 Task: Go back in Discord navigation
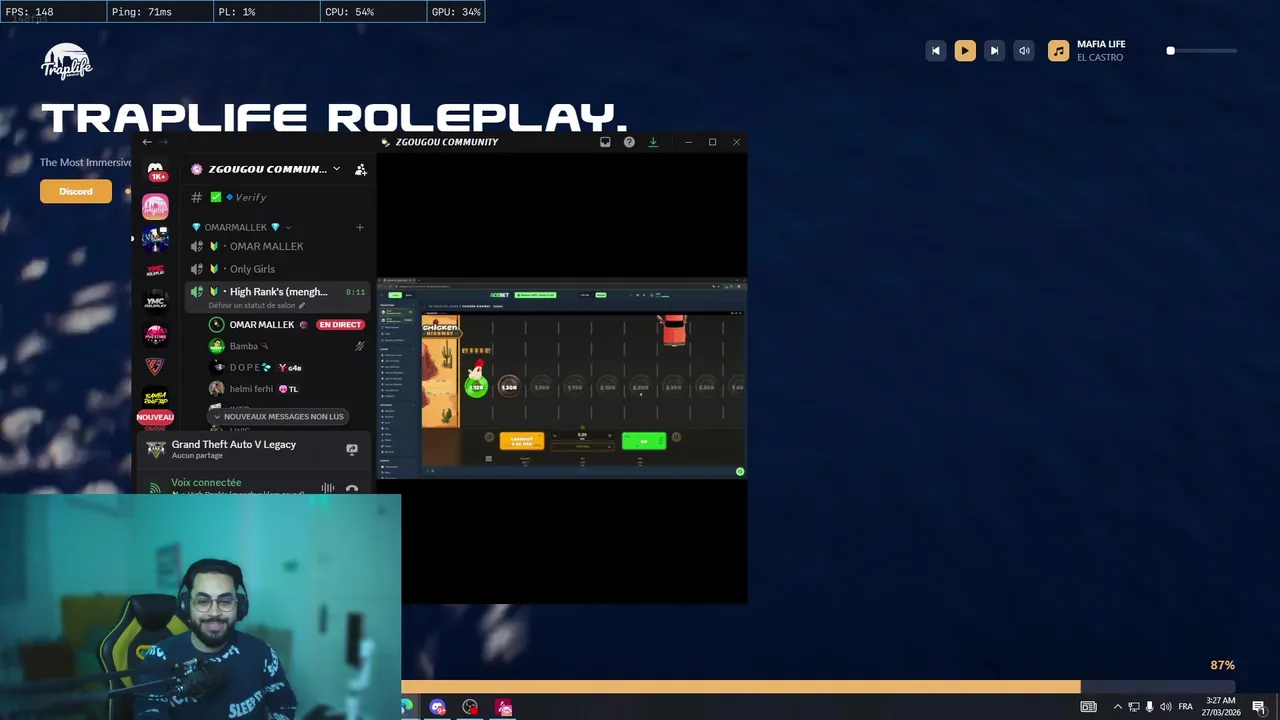click(x=147, y=142)
